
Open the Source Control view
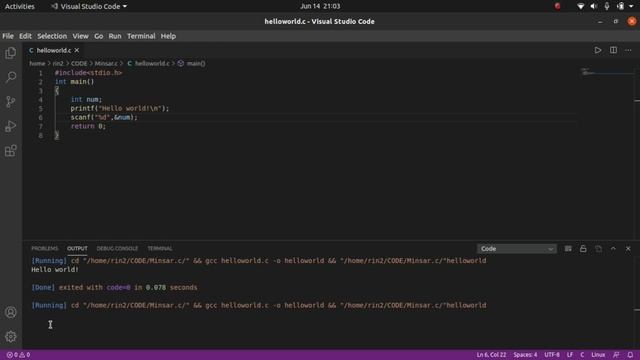[x=11, y=102]
